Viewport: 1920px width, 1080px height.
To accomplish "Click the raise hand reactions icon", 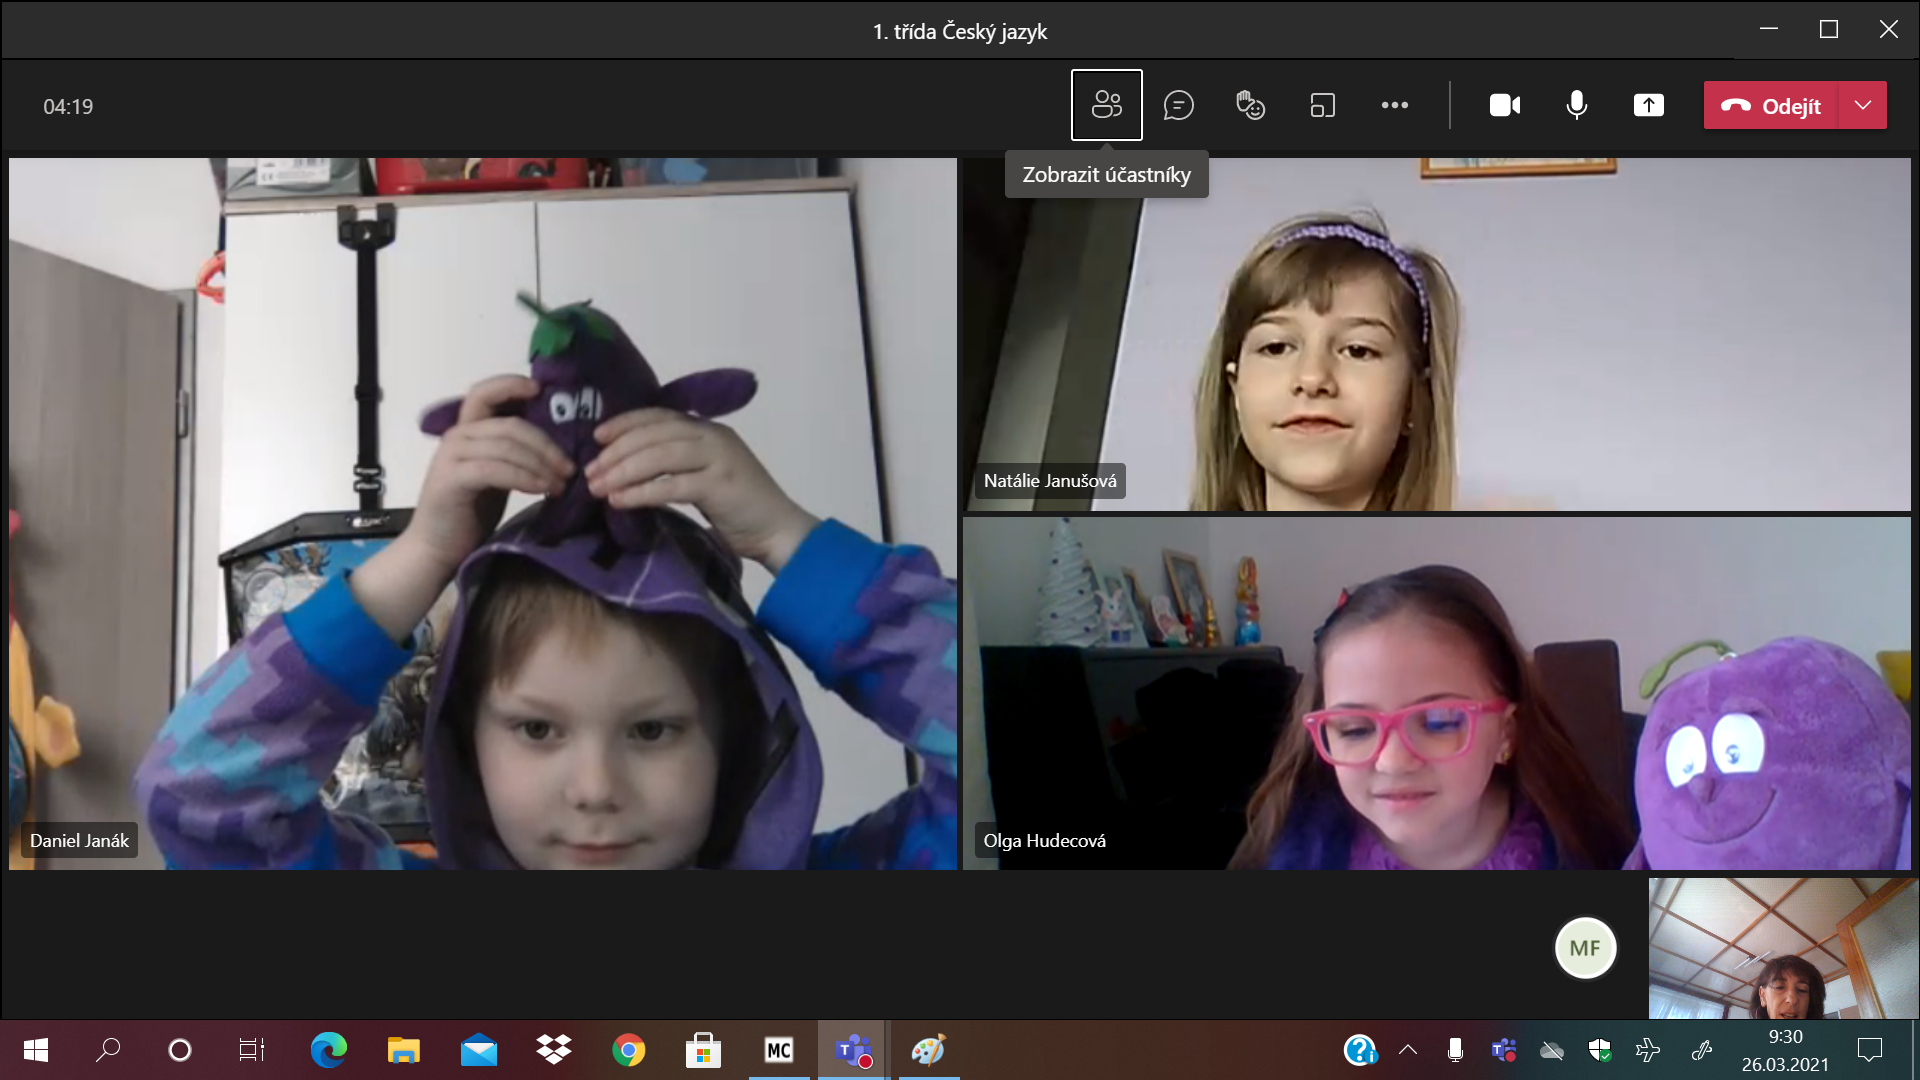I will click(x=1250, y=105).
